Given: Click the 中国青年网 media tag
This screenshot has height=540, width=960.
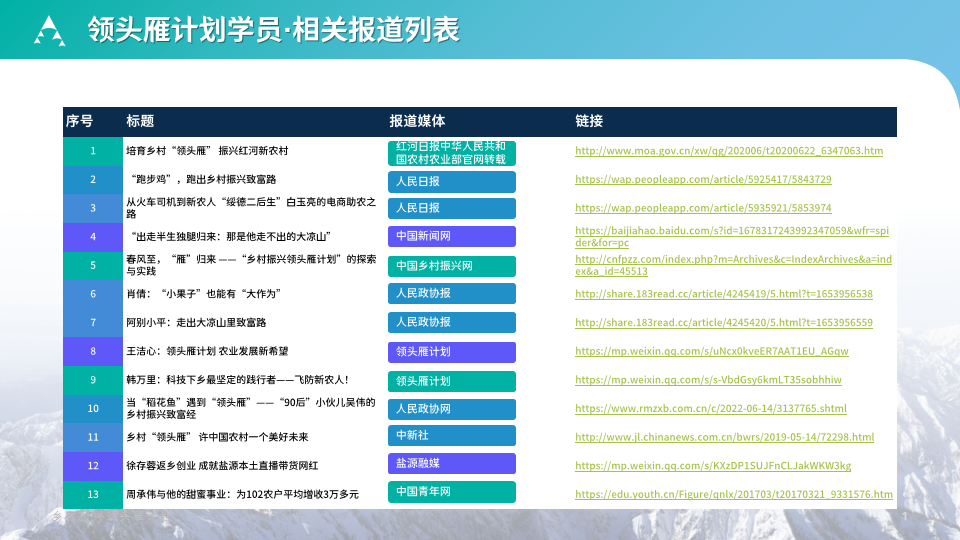Looking at the screenshot, I should (452, 492).
